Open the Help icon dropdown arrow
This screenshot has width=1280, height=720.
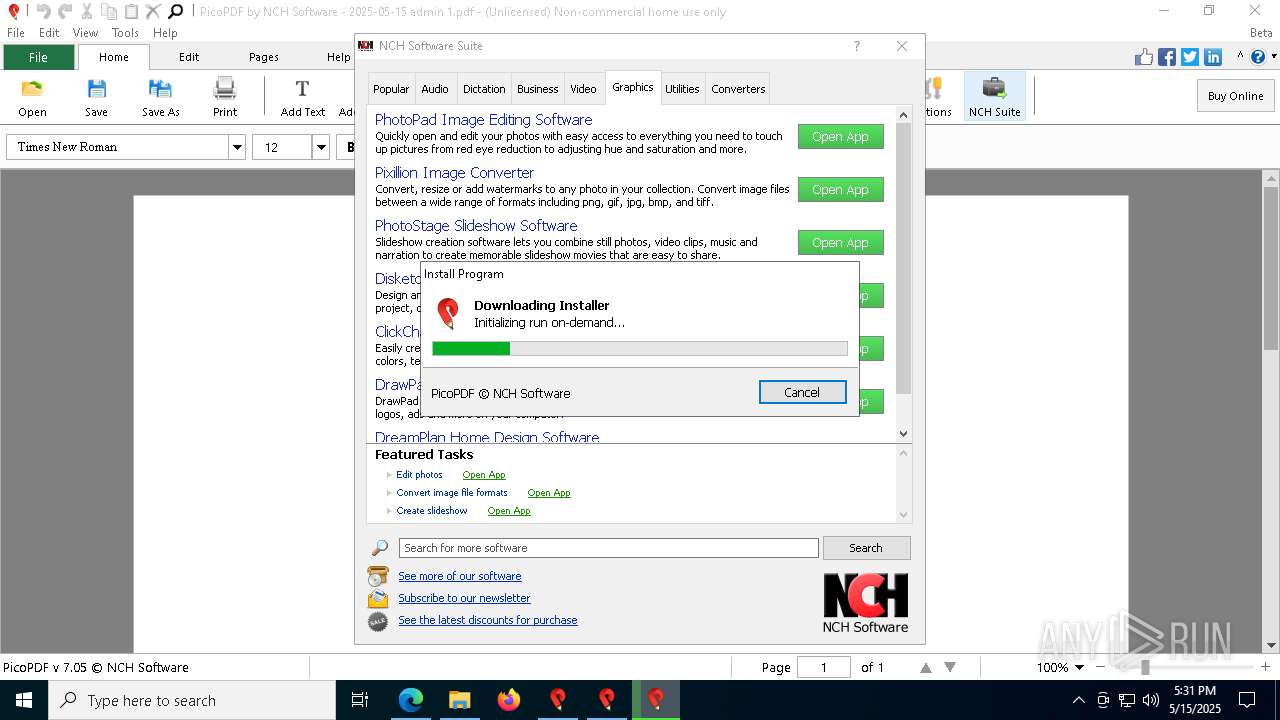coord(1272,57)
